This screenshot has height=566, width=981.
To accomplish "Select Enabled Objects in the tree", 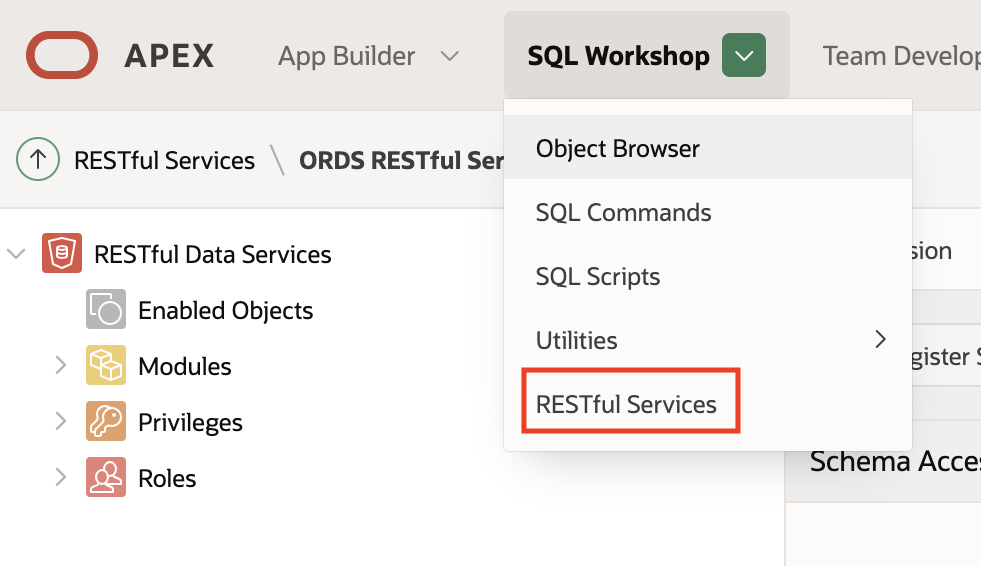I will click(225, 310).
